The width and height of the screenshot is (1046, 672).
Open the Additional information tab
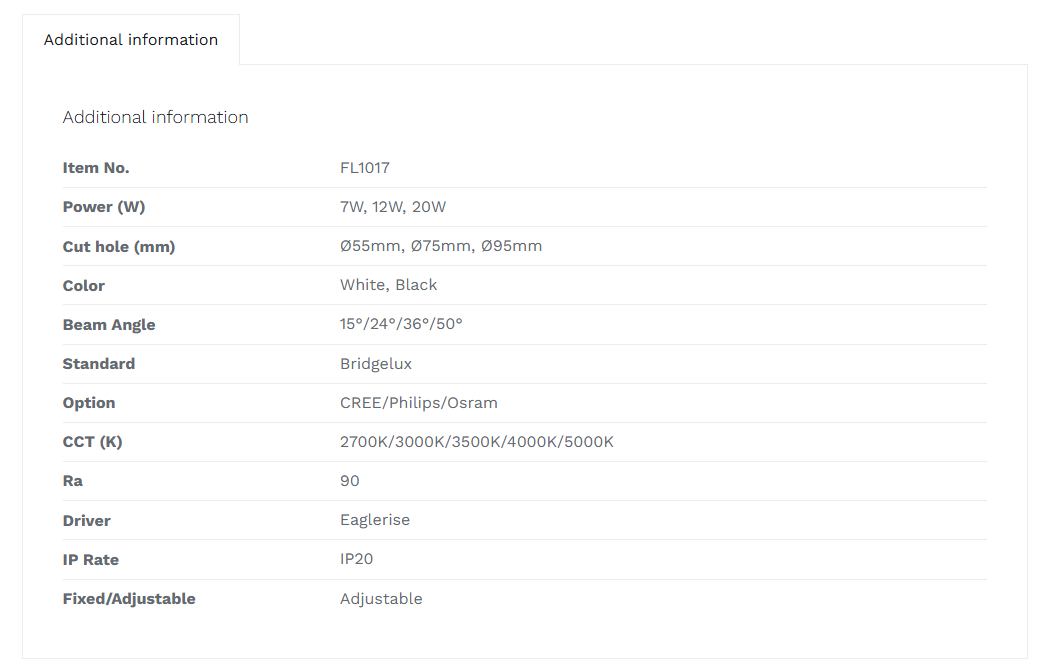pyautogui.click(x=131, y=39)
